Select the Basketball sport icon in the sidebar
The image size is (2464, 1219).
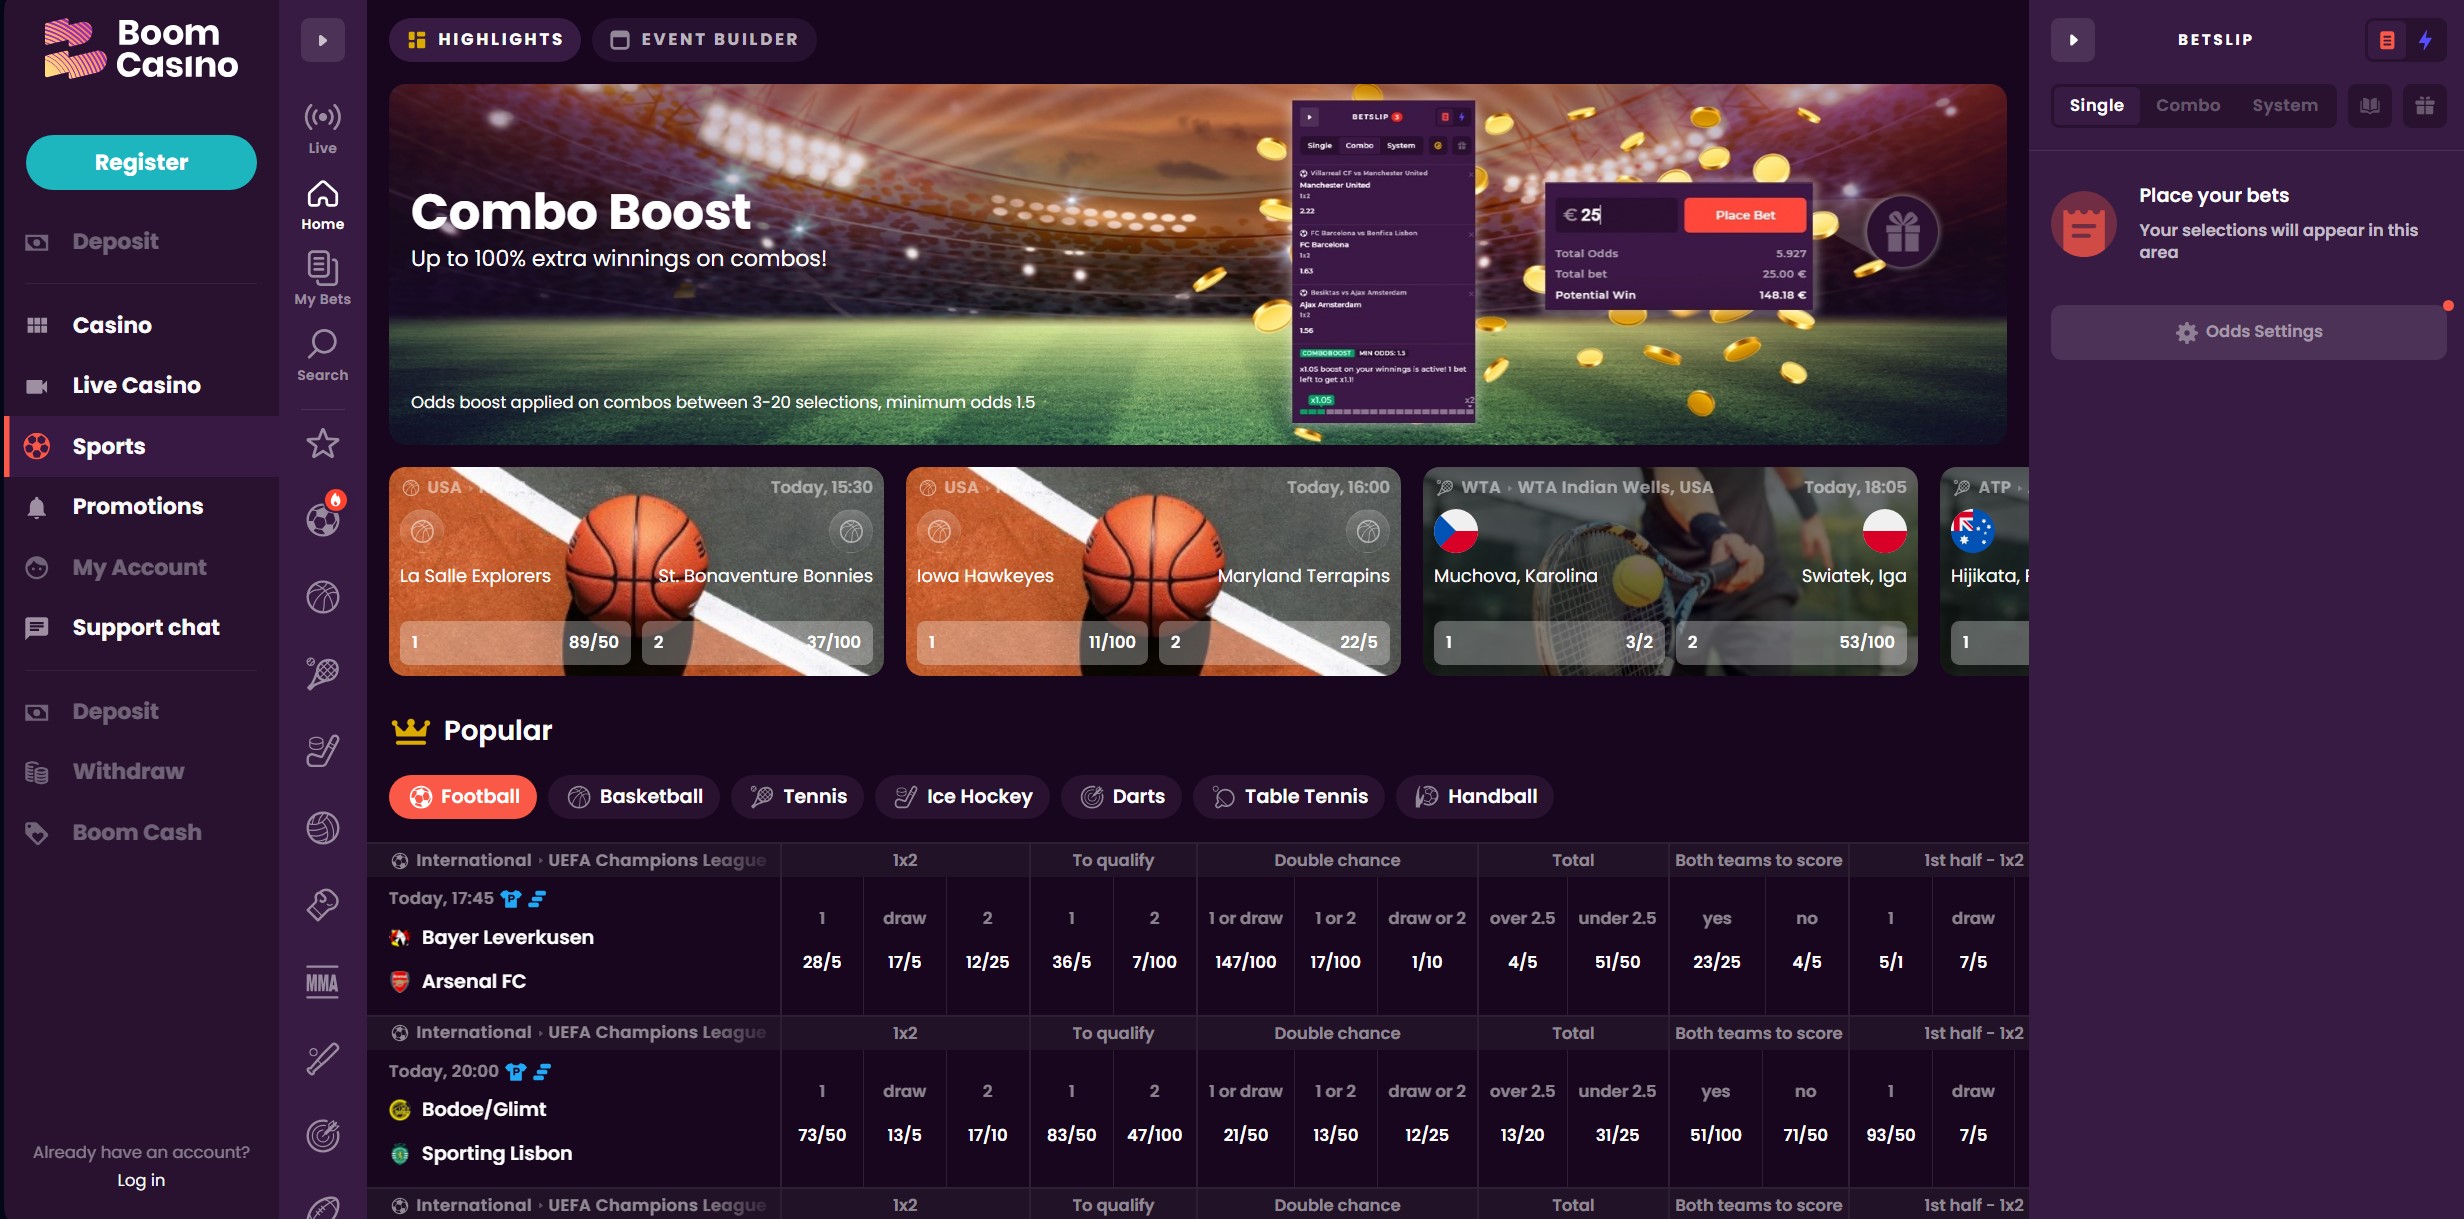321,596
